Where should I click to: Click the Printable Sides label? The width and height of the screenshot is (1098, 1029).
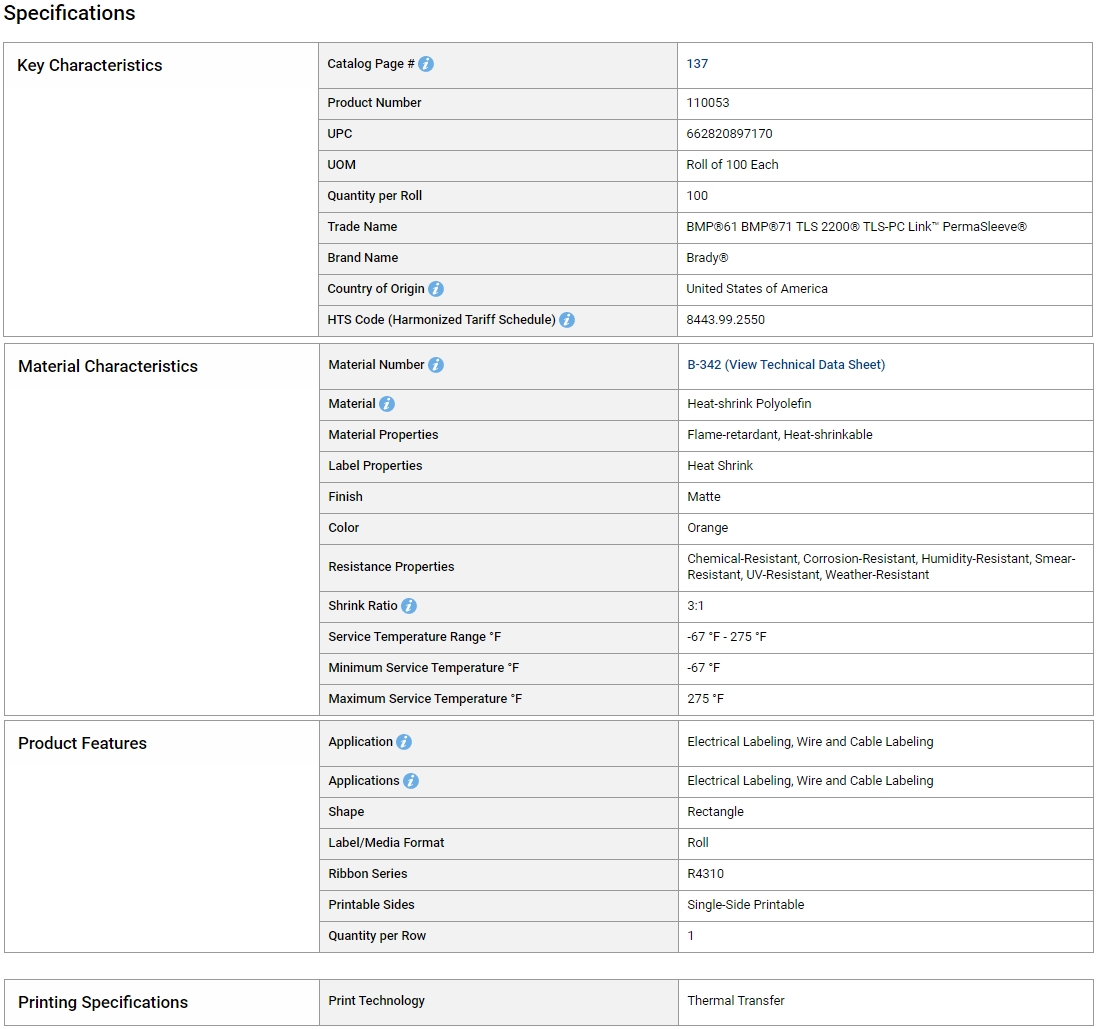coord(371,905)
